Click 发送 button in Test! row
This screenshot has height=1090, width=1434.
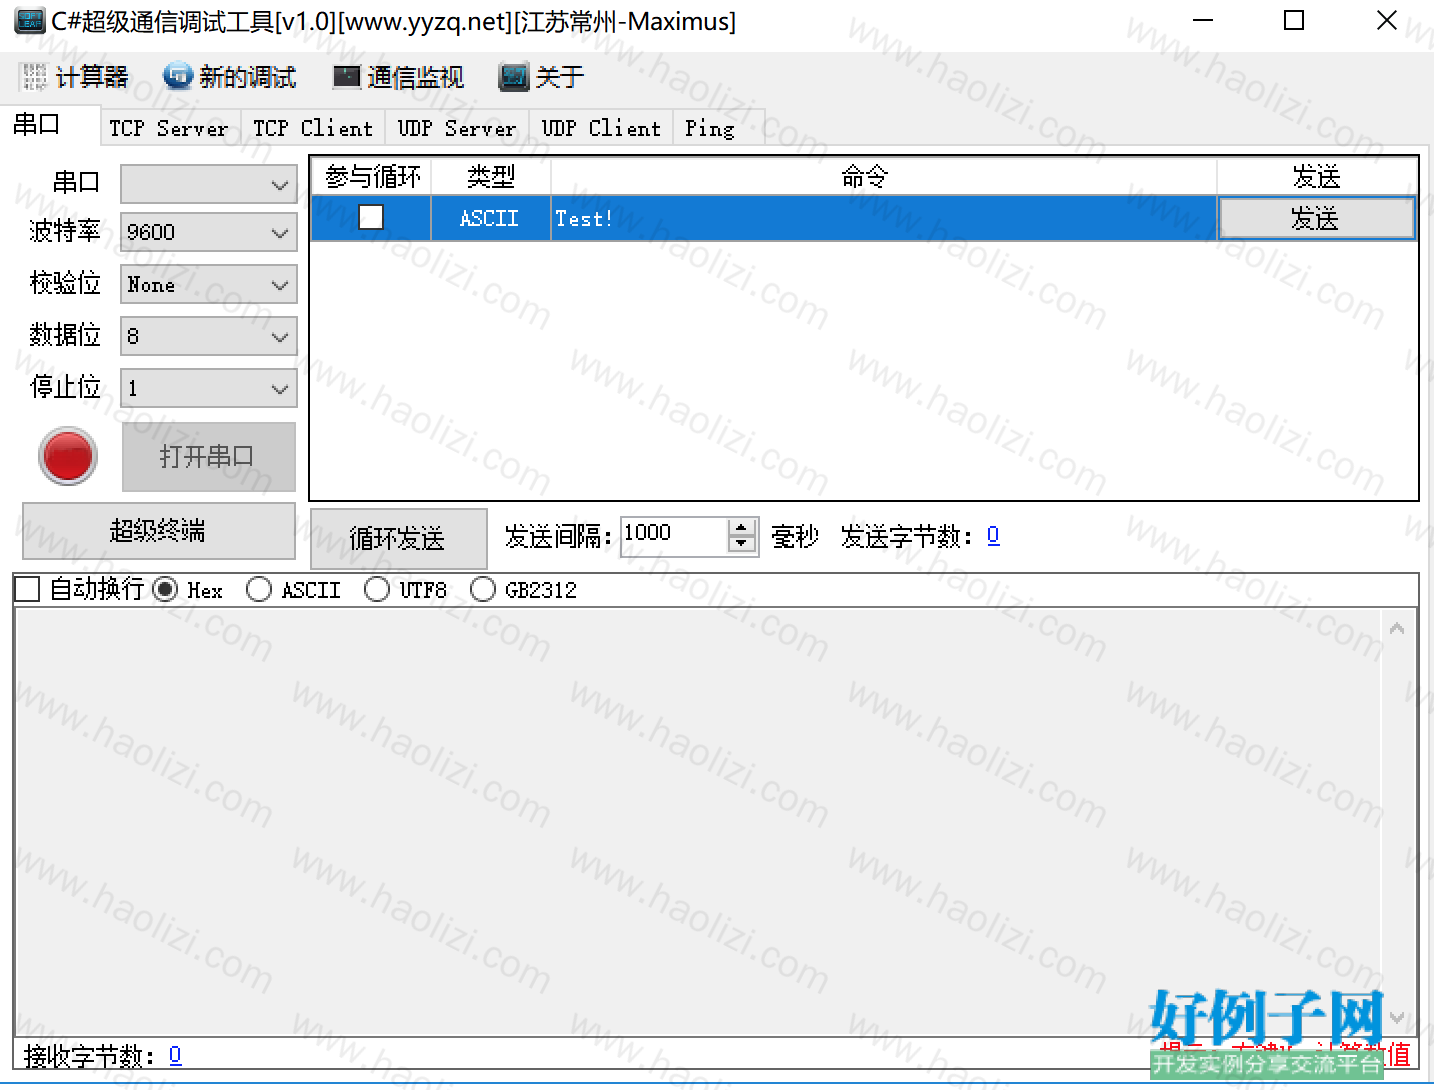[1317, 218]
